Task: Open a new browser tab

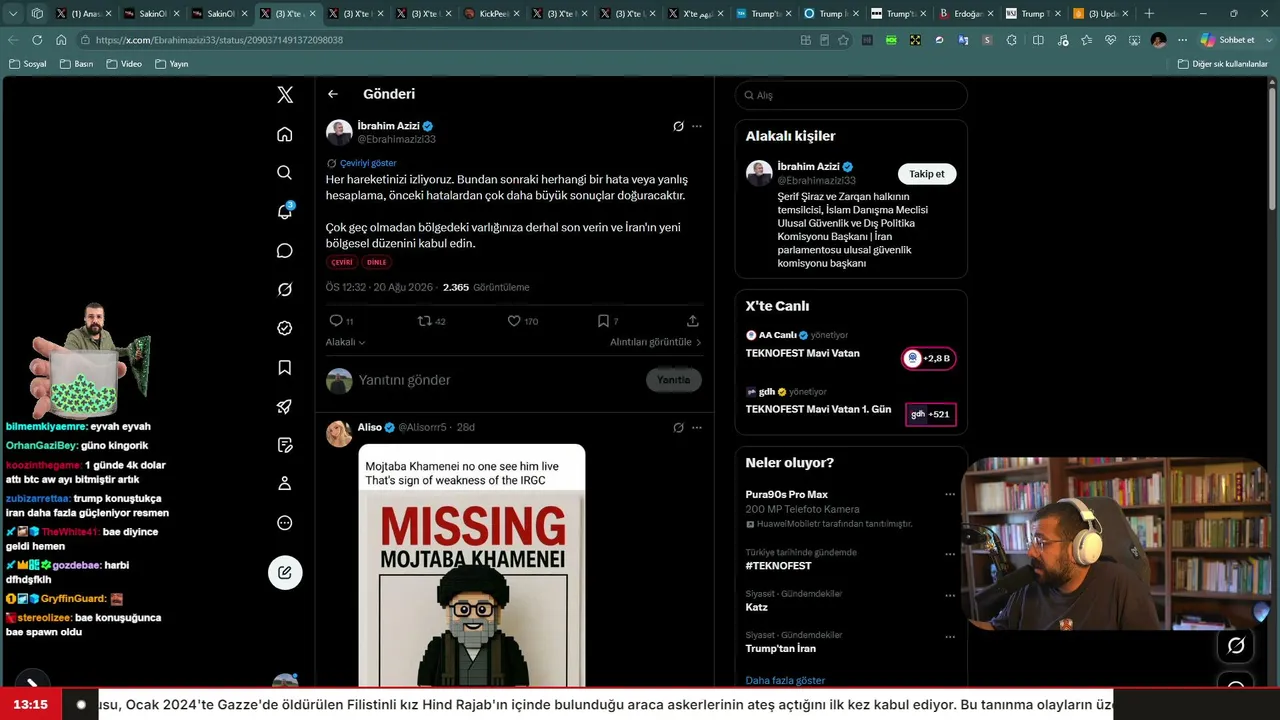Action: [x=1149, y=14]
